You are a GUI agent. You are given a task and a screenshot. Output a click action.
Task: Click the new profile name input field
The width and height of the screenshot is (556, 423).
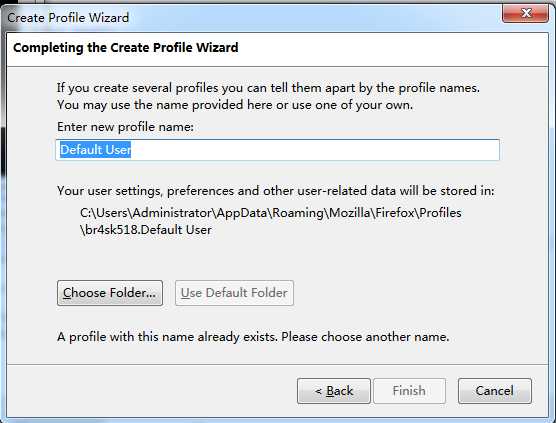click(278, 150)
